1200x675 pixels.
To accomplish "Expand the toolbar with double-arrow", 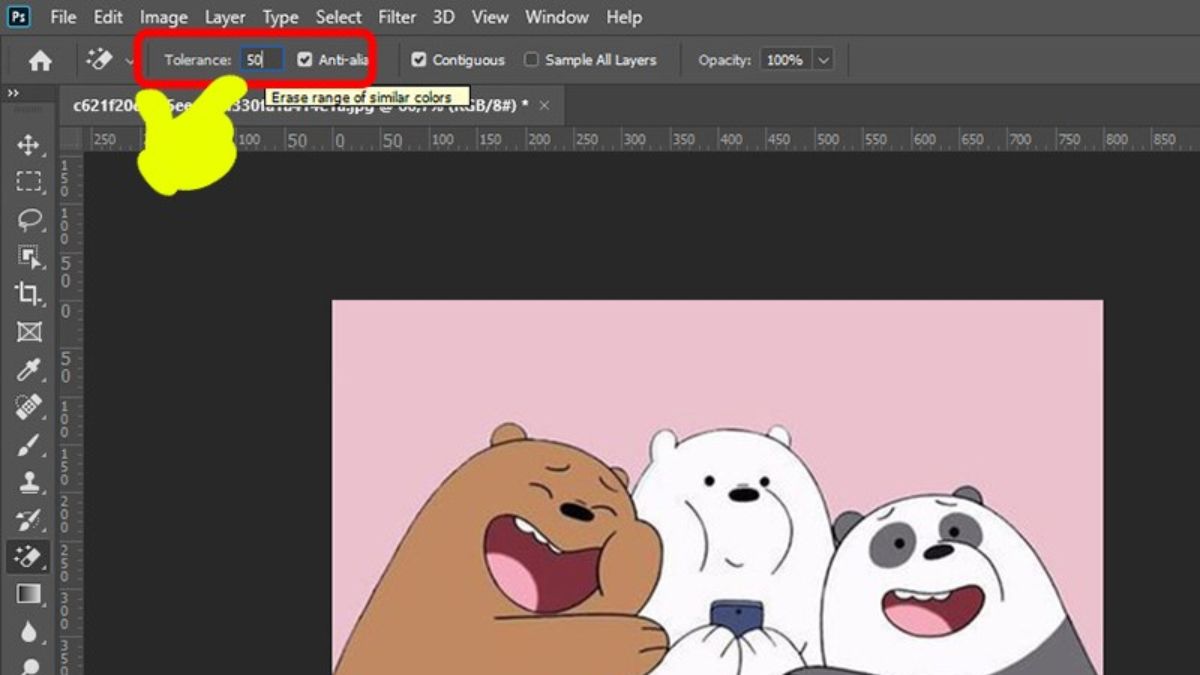I will click(x=14, y=93).
